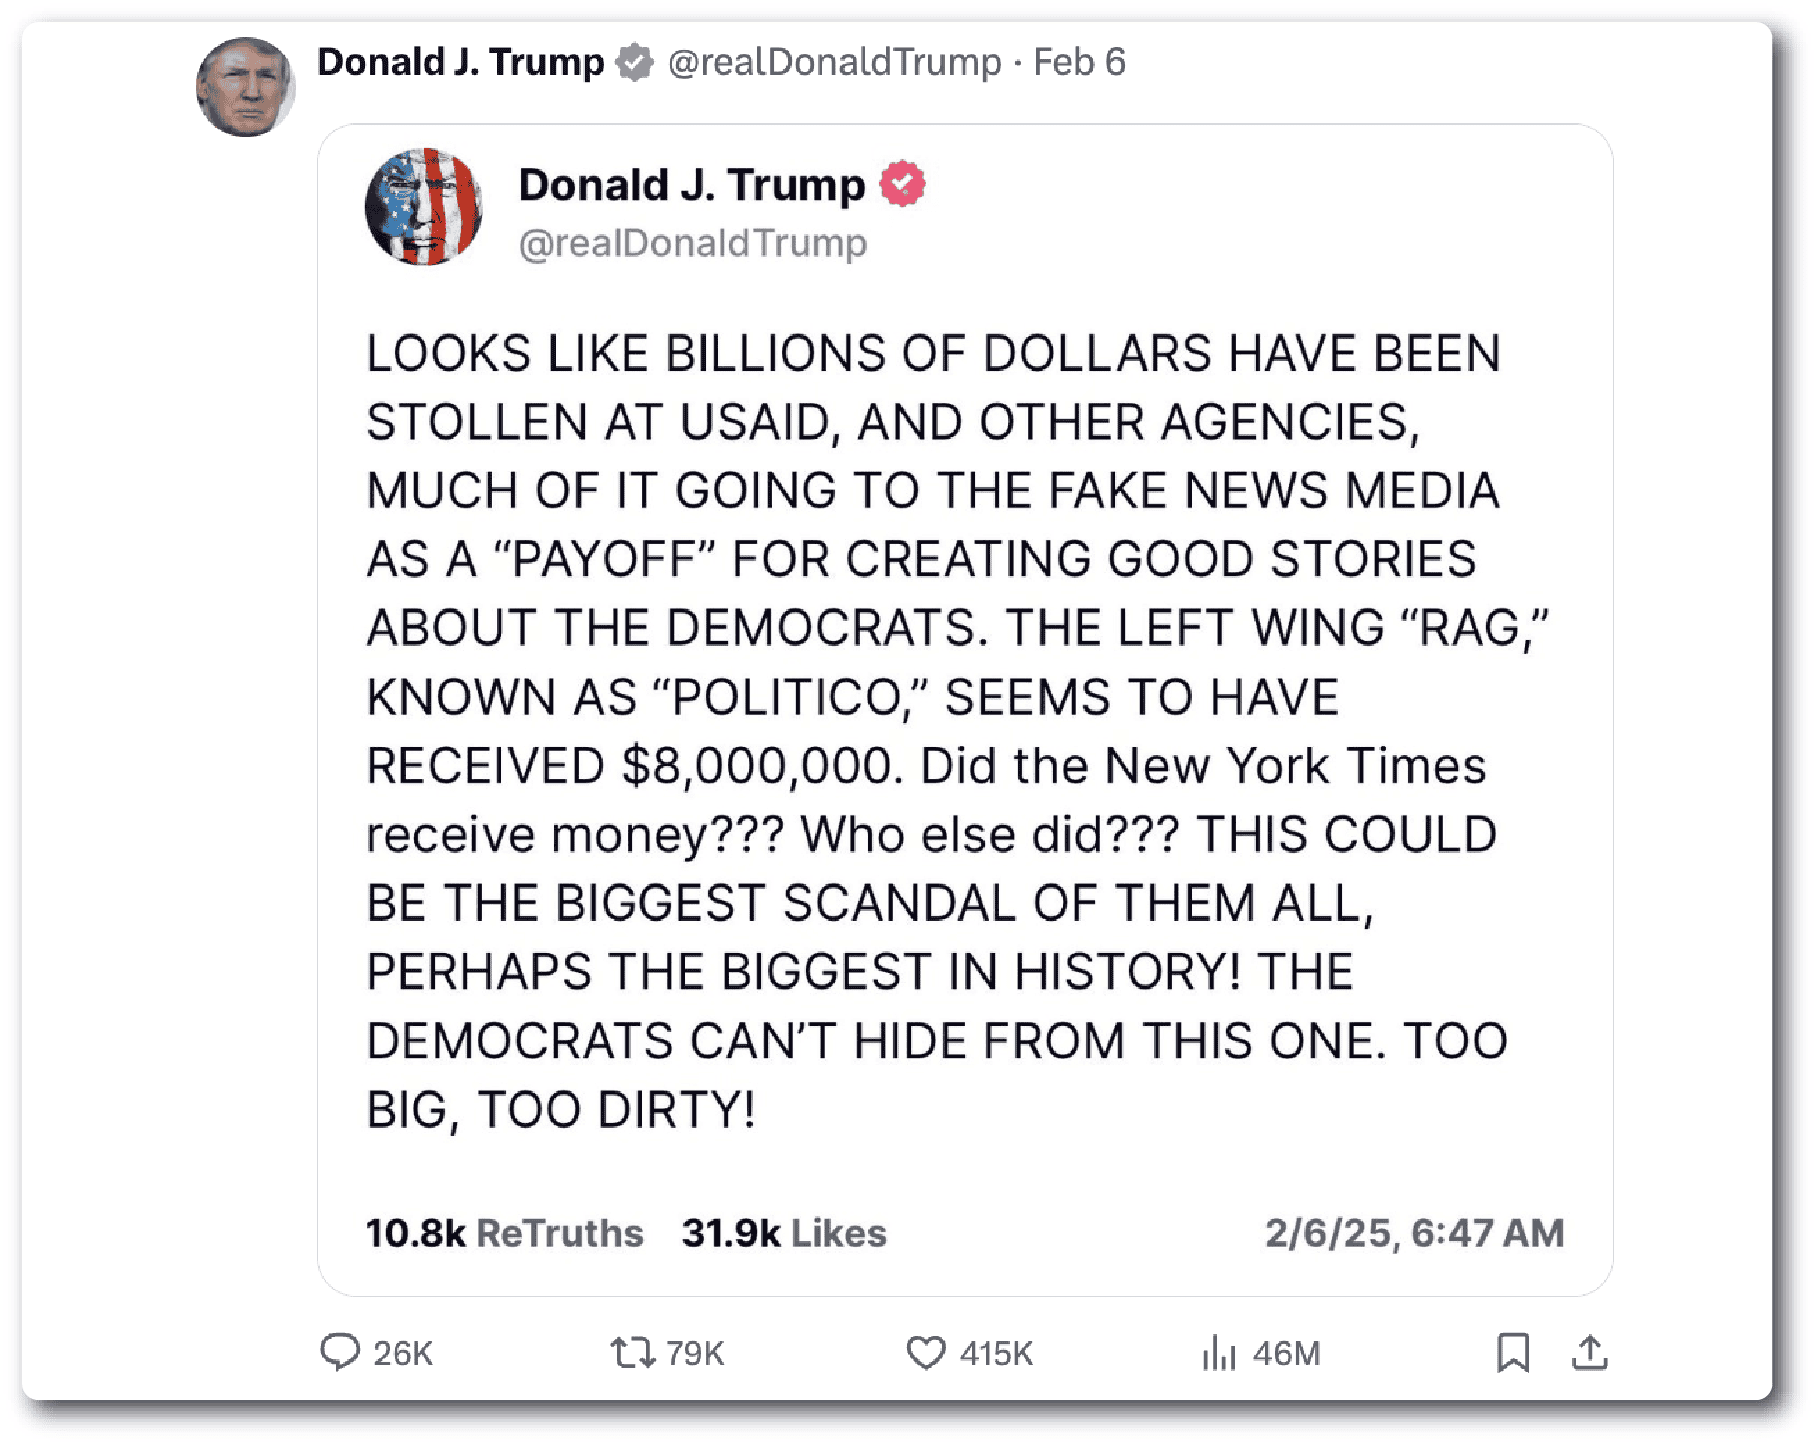Screen dimensions: 1817x1445
Task: Click the reply speech bubble icon
Action: pyautogui.click(x=340, y=1351)
